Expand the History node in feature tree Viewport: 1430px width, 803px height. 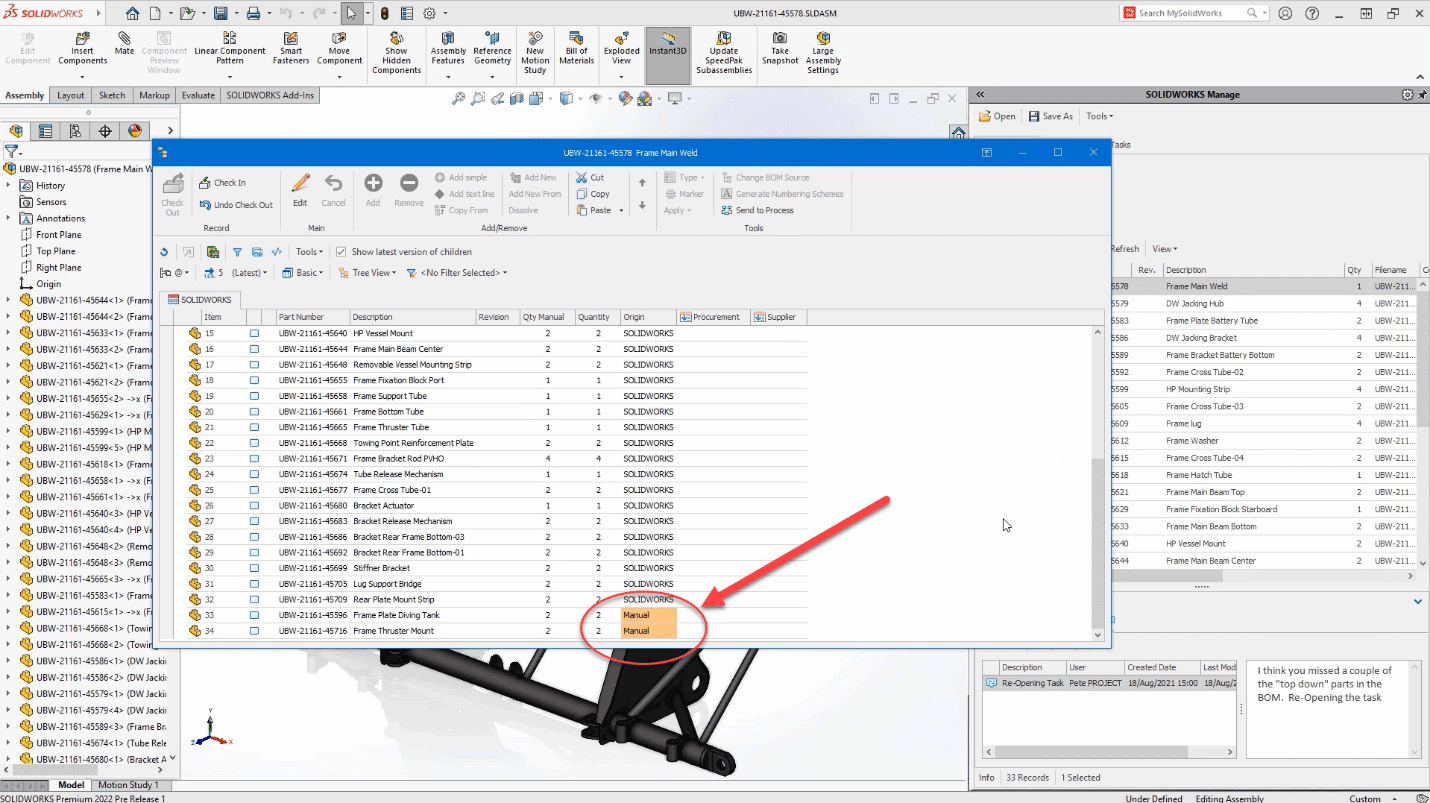coord(8,185)
